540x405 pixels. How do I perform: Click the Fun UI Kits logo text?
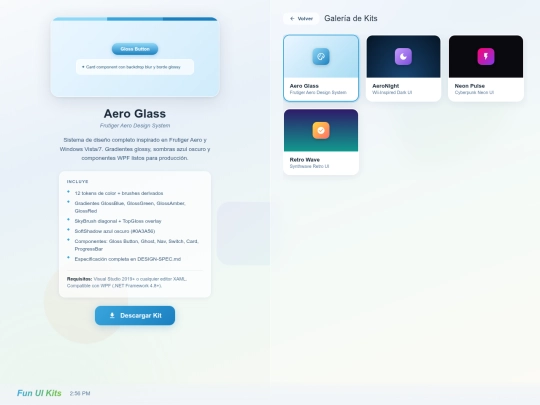coord(39,393)
